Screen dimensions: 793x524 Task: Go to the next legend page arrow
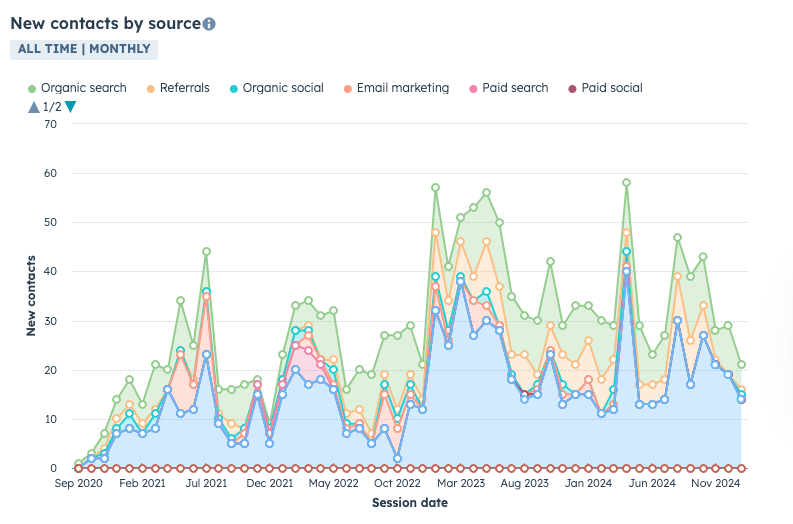pyautogui.click(x=70, y=107)
